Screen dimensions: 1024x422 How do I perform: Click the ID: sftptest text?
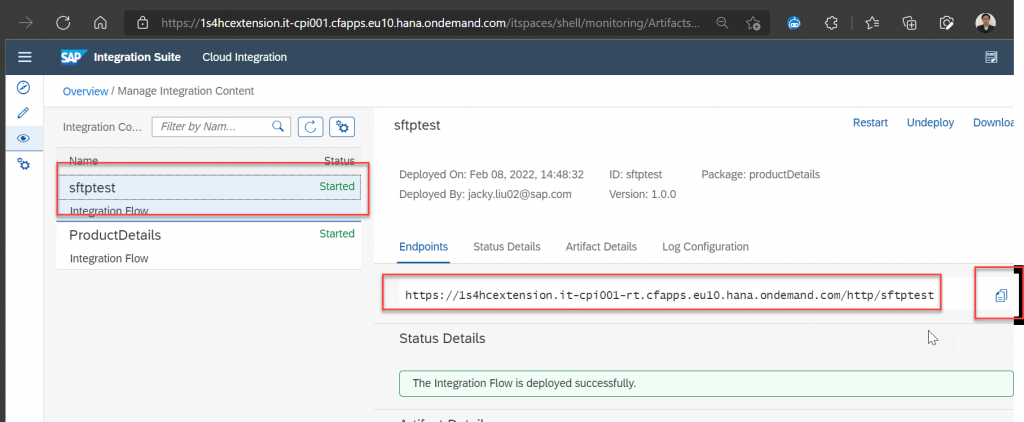click(x=635, y=175)
